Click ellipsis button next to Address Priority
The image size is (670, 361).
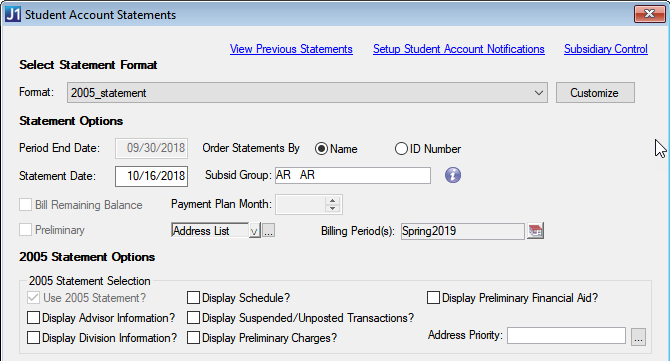(638, 337)
